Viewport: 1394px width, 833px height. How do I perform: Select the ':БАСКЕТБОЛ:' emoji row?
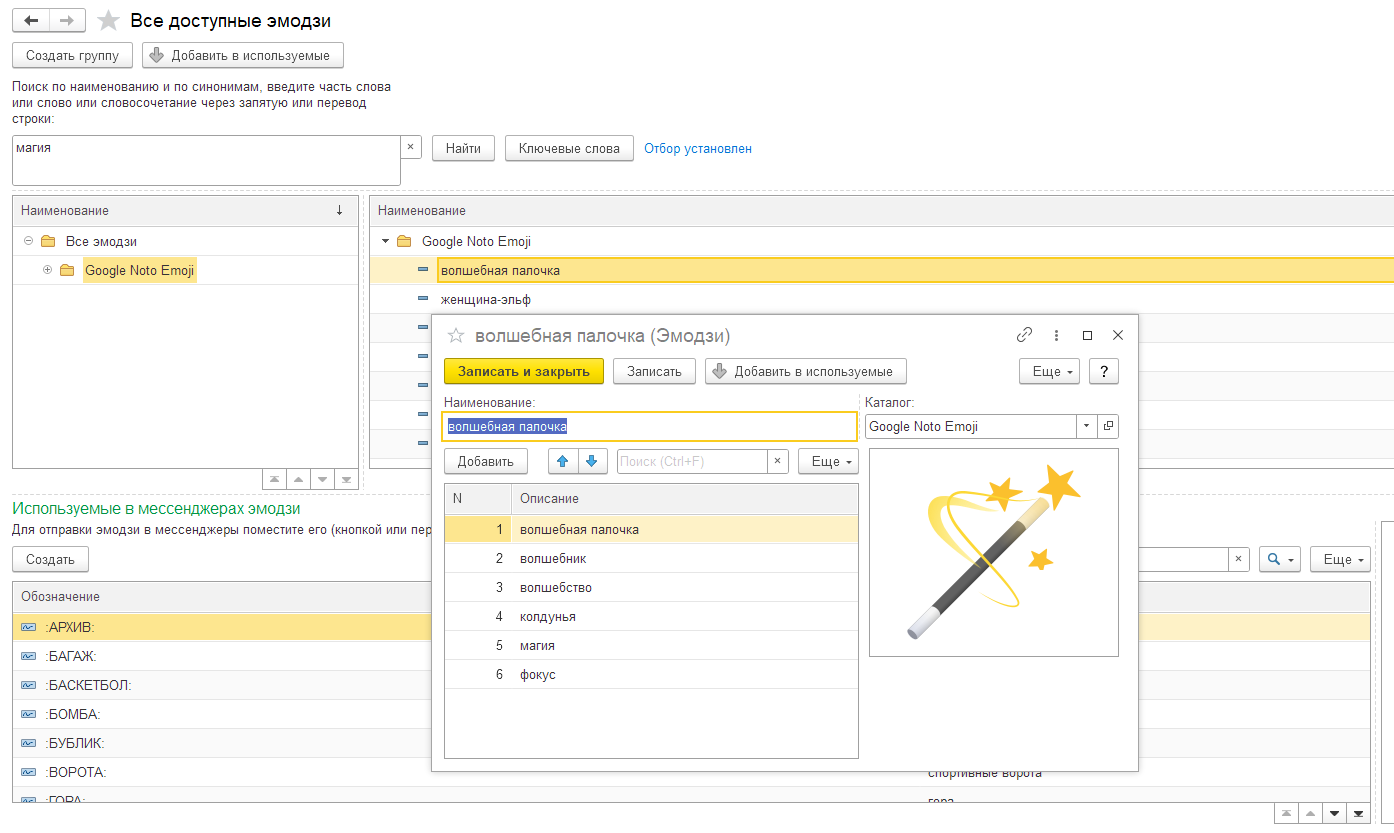click(220, 685)
